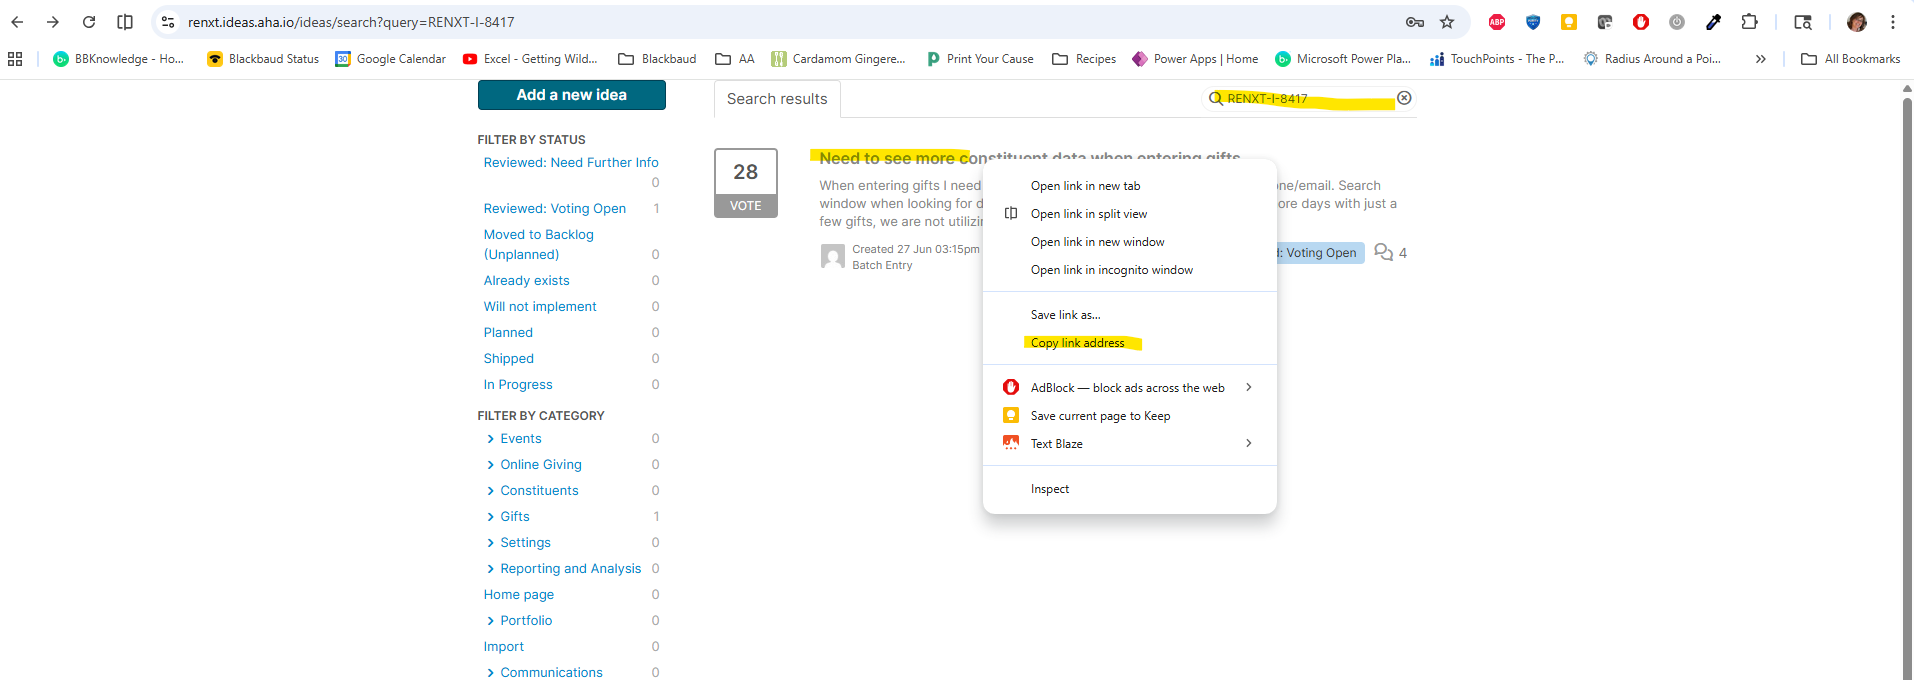This screenshot has height=680, width=1914.
Task: Choose Inspect from context menu
Action: click(x=1130, y=489)
